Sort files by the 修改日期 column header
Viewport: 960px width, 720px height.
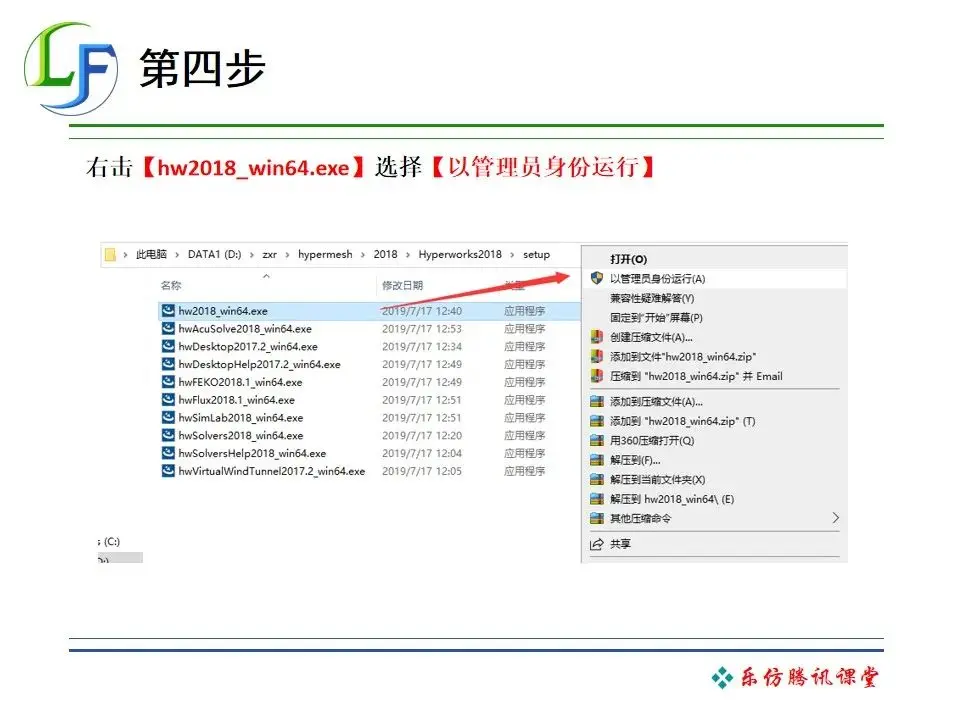point(403,285)
